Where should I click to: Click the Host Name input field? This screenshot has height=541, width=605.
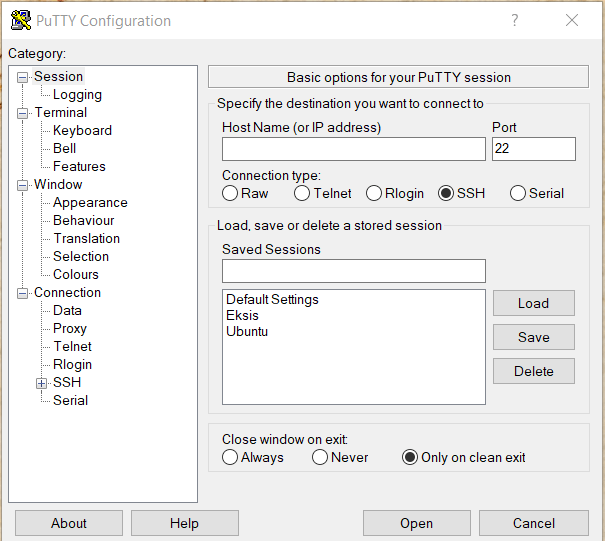click(353, 149)
